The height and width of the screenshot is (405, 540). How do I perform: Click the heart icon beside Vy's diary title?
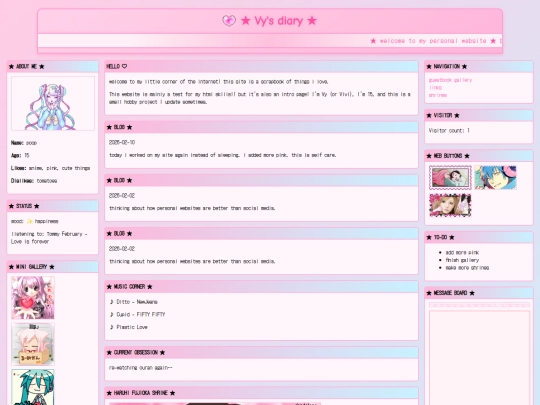click(x=229, y=21)
